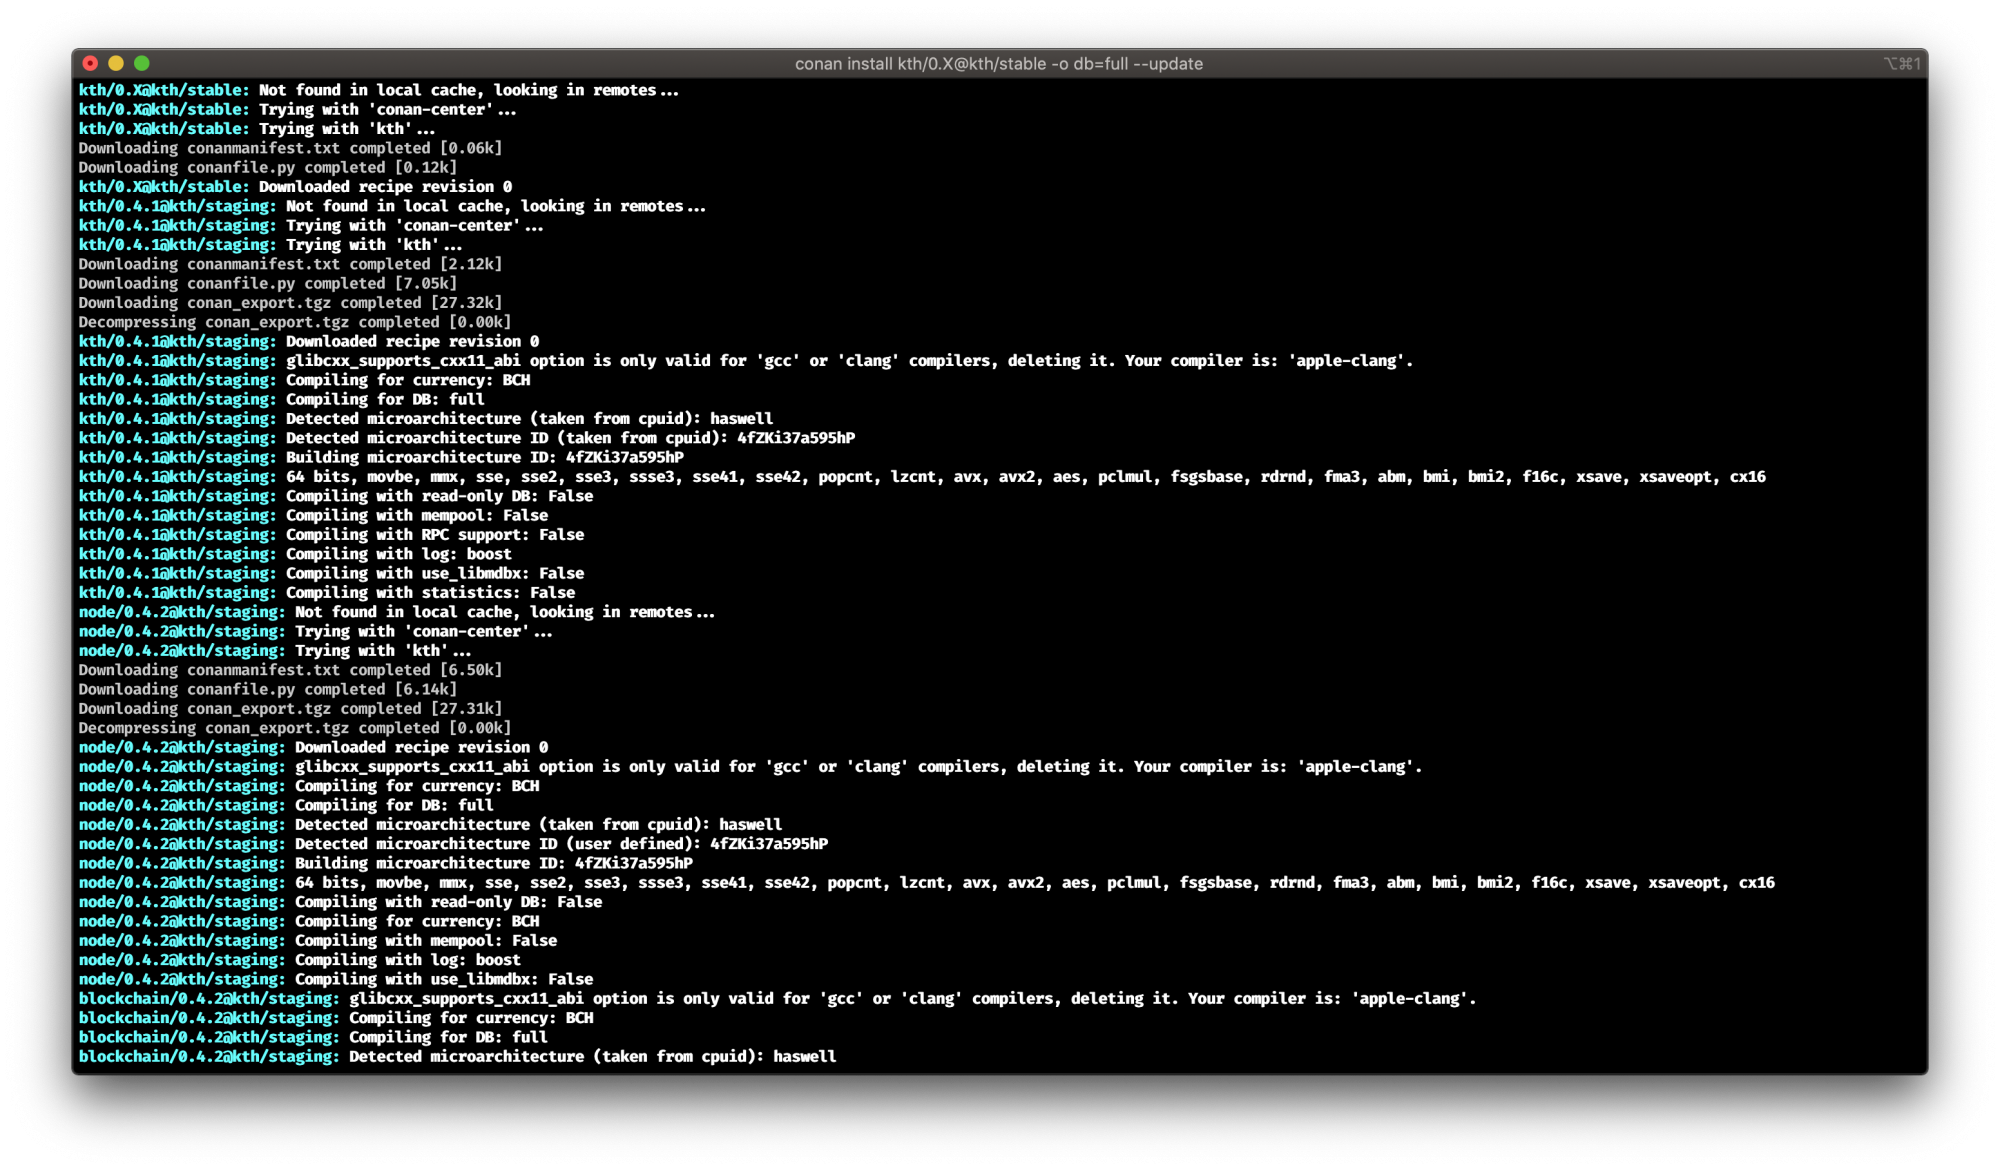2000x1170 pixels.
Task: Click blockchain/0.4.2@kth/staging 'Detected microarchitecture (taken from cpuid): haswell'
Action: 458,1057
